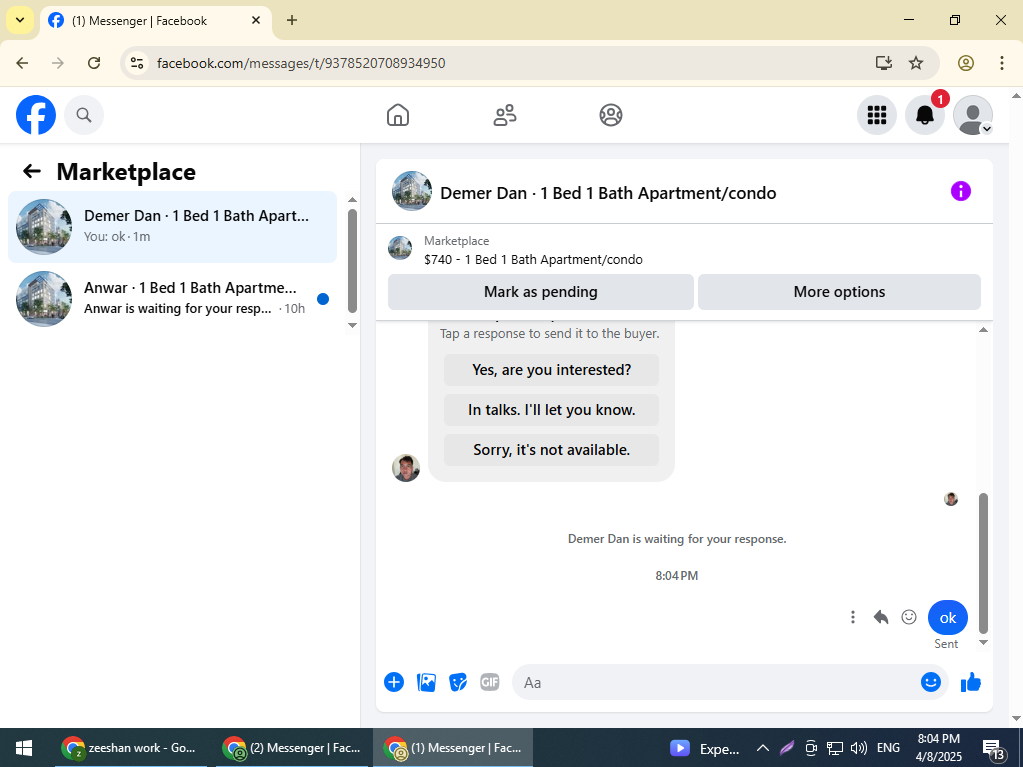The image size is (1023, 767).
Task: Open the Windows Start menu
Action: (24, 748)
